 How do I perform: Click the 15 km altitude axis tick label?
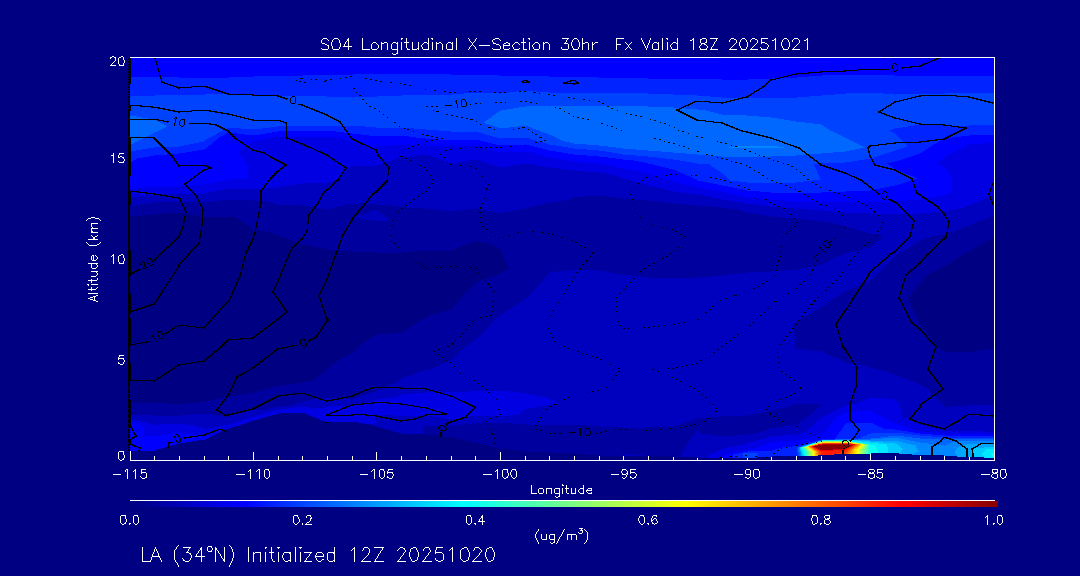click(x=118, y=158)
